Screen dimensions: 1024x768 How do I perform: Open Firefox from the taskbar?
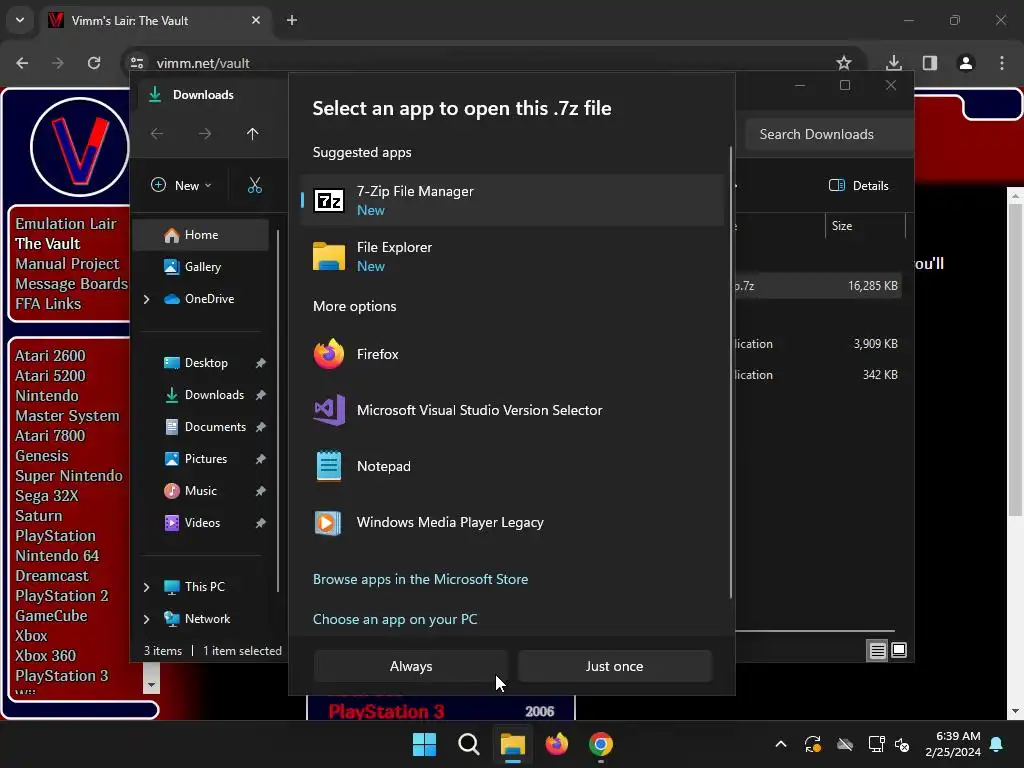click(x=556, y=744)
